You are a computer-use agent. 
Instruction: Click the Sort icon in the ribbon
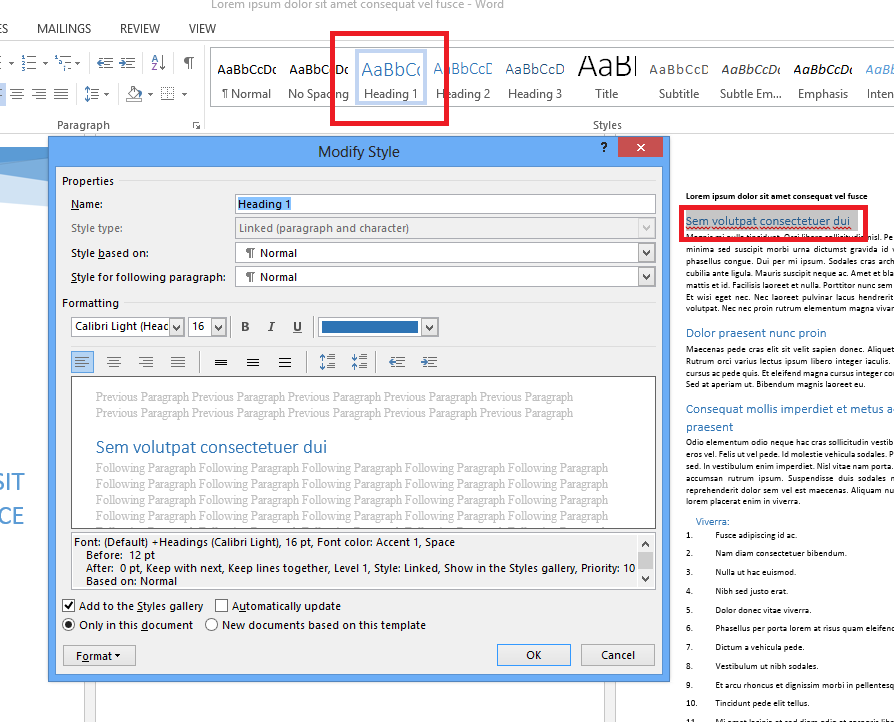pos(158,62)
